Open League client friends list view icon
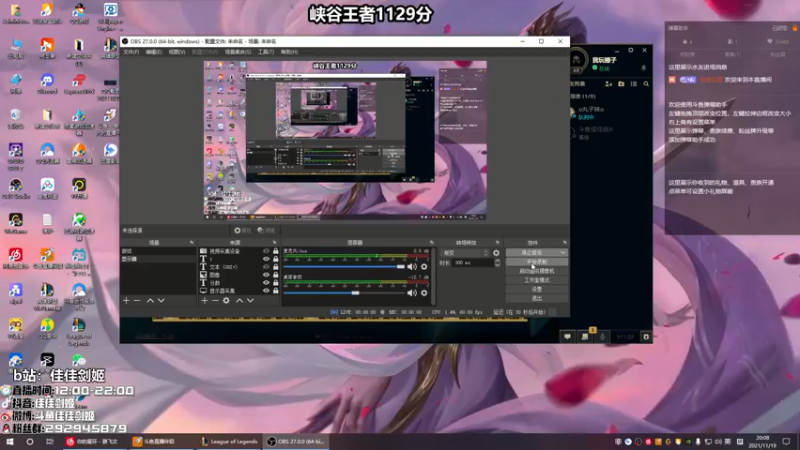The image size is (800, 450). click(x=634, y=84)
